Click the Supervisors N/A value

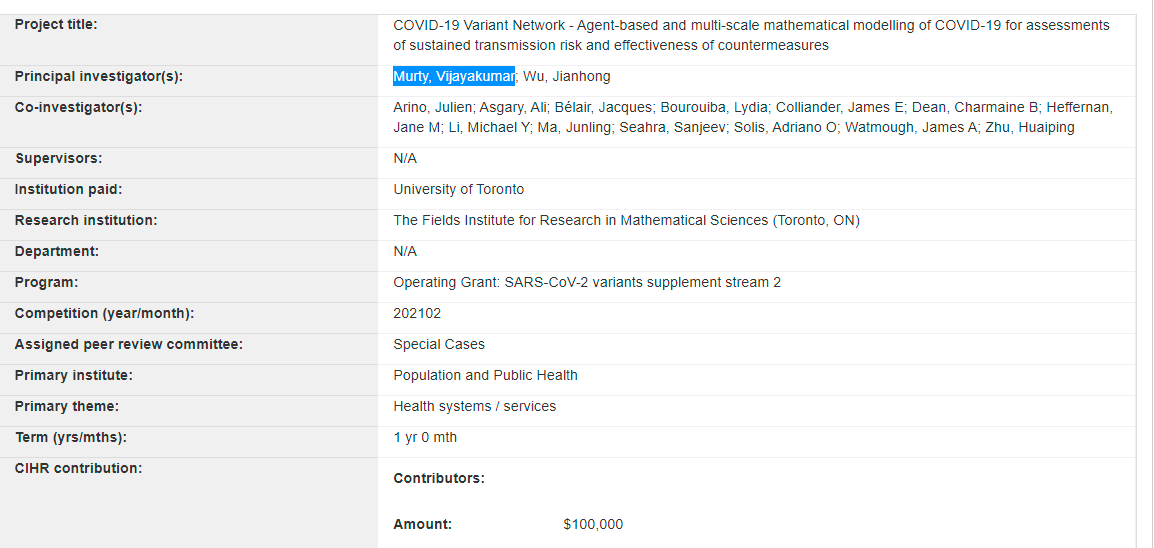(405, 158)
